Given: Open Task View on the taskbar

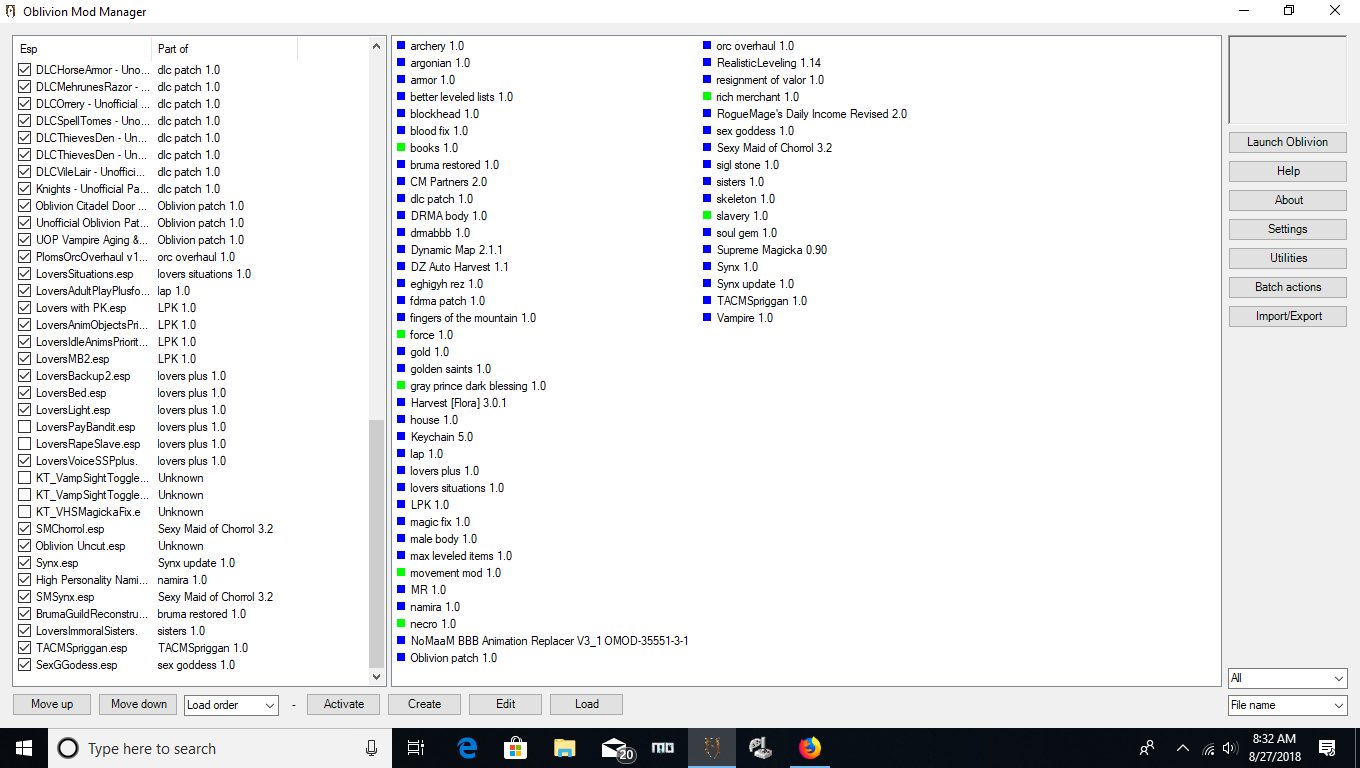Looking at the screenshot, I should [x=416, y=748].
